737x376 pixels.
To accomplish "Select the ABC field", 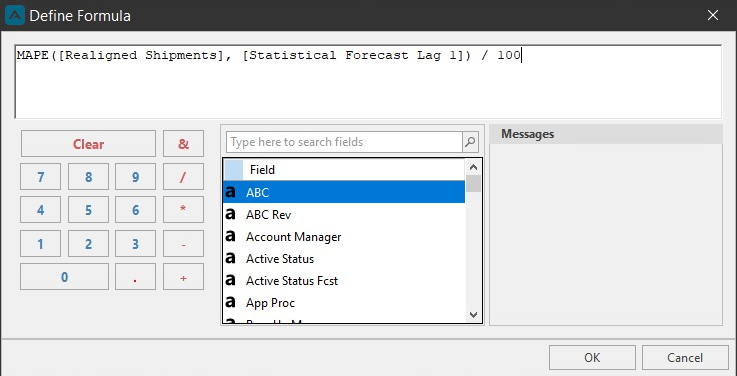I will click(x=344, y=192).
